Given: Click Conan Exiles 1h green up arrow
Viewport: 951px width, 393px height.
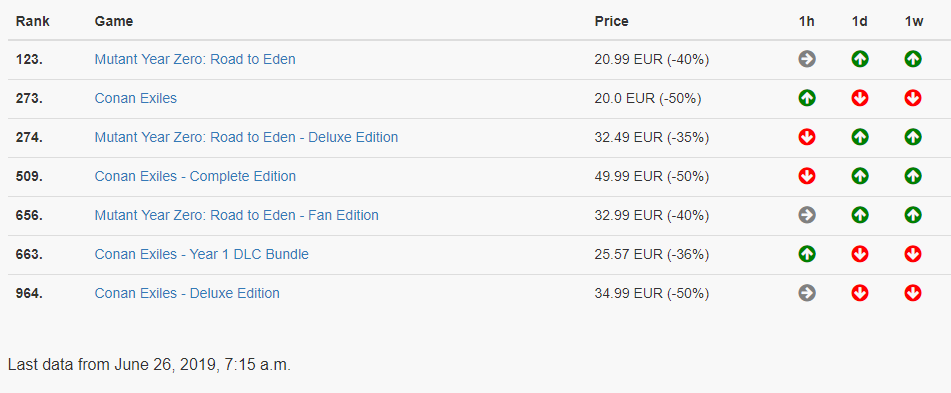Looking at the screenshot, I should 807,98.
